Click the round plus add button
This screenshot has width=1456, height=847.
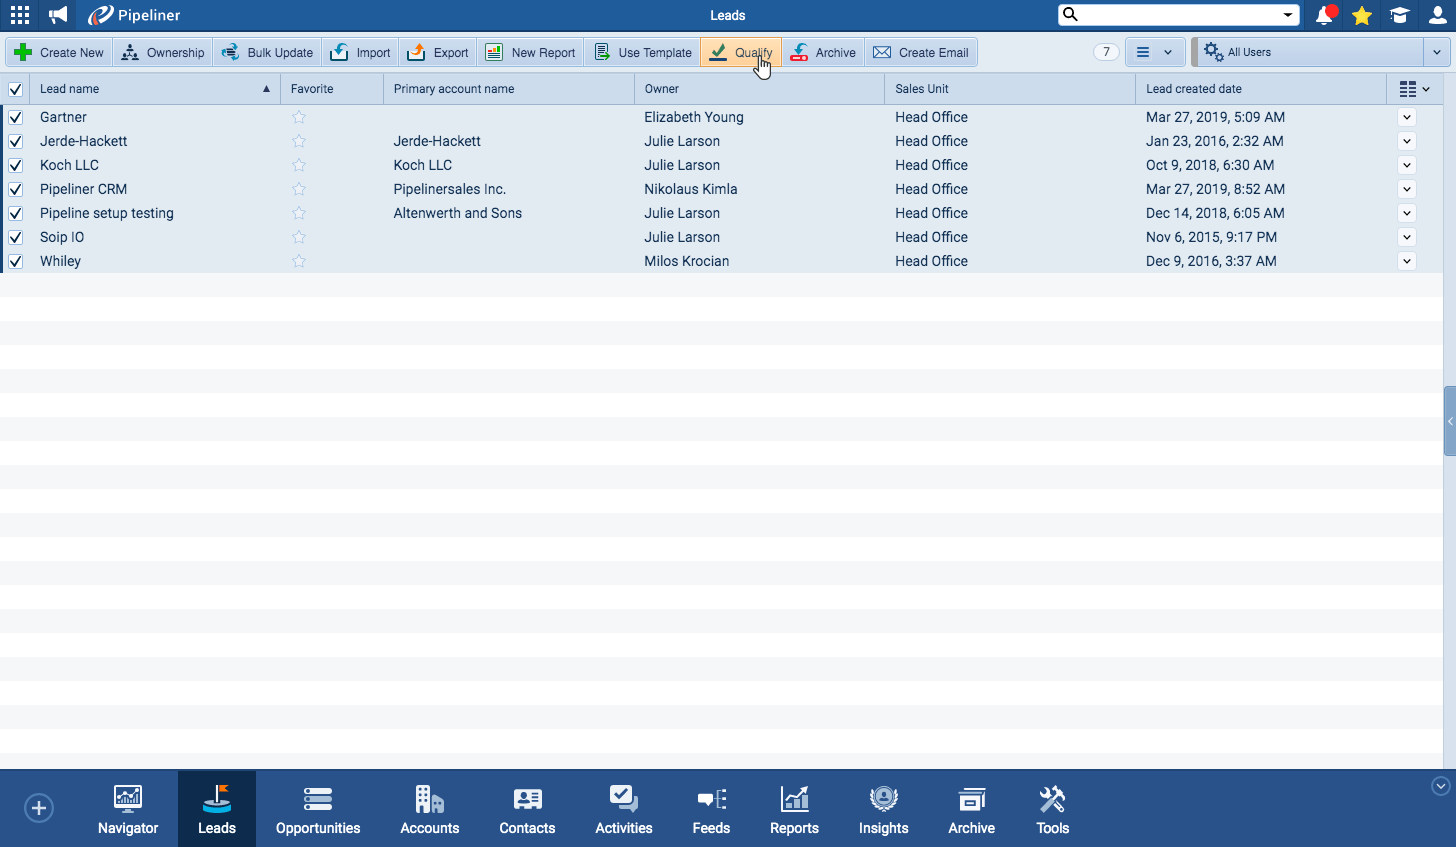(39, 808)
